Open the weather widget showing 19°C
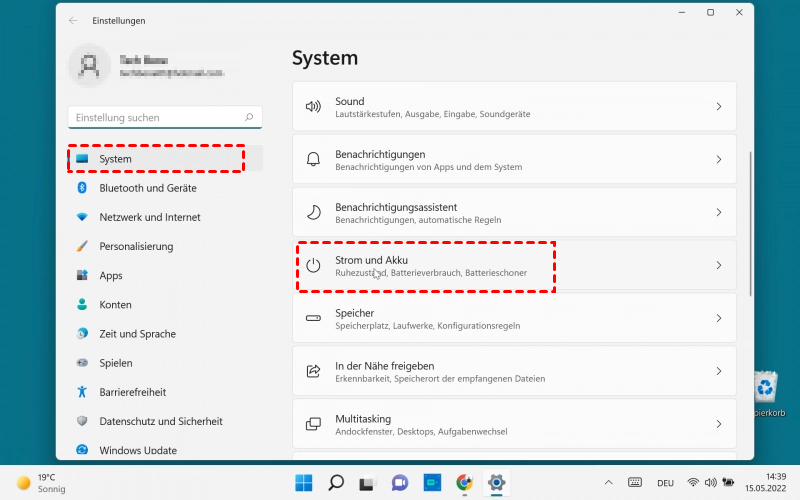Image resolution: width=800 pixels, height=500 pixels. (41, 483)
